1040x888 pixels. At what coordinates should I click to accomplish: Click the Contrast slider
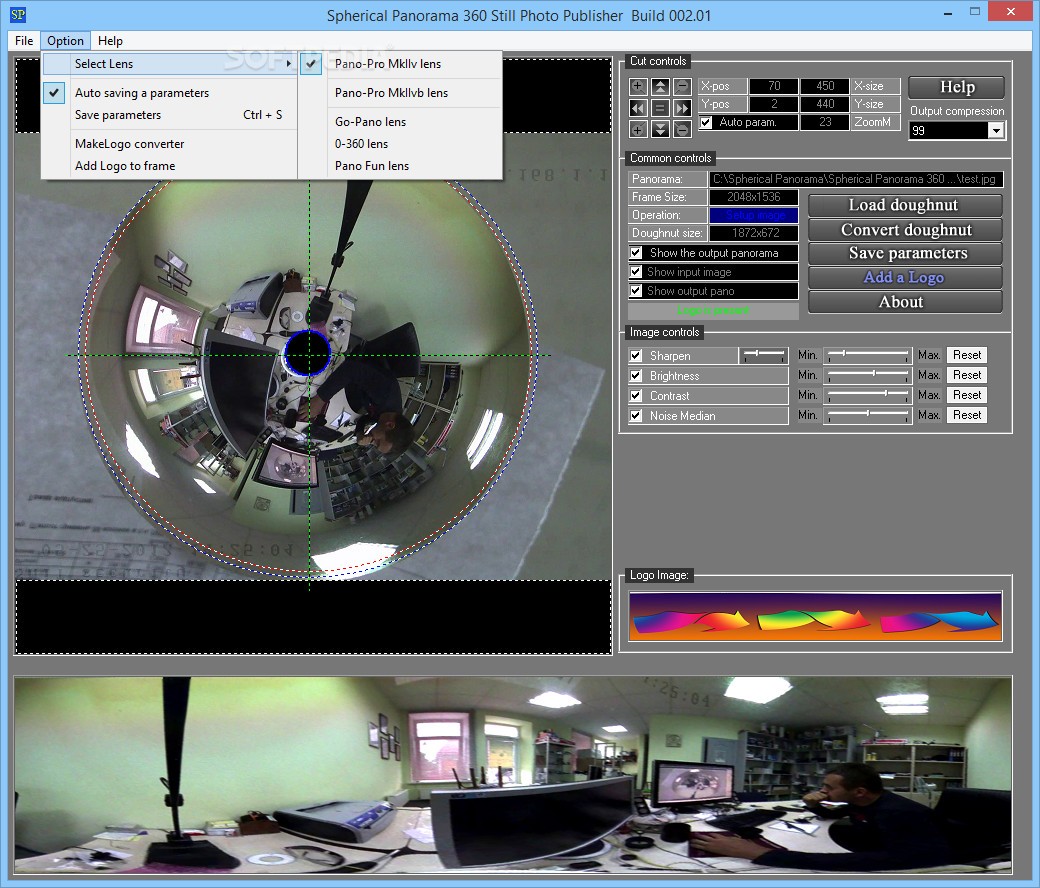[x=868, y=395]
